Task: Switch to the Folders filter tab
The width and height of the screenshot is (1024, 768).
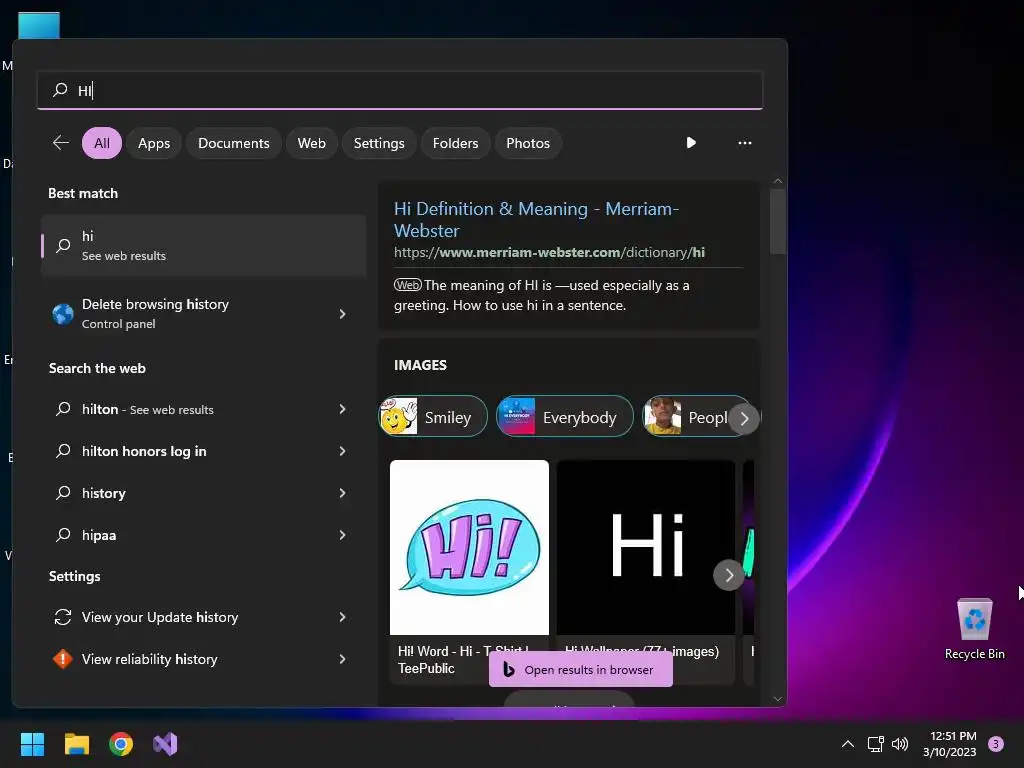Action: coord(455,143)
